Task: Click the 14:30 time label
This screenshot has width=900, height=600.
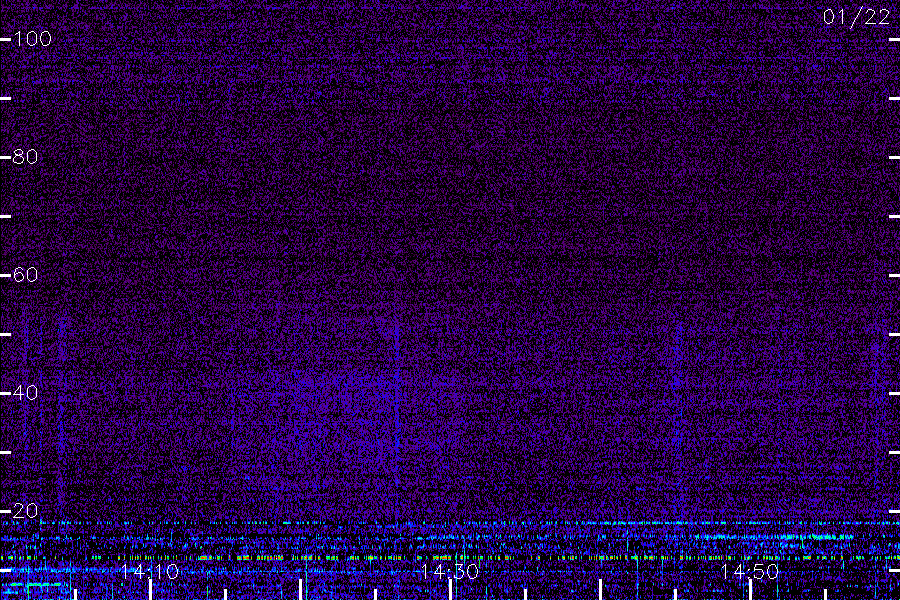Action: point(450,572)
